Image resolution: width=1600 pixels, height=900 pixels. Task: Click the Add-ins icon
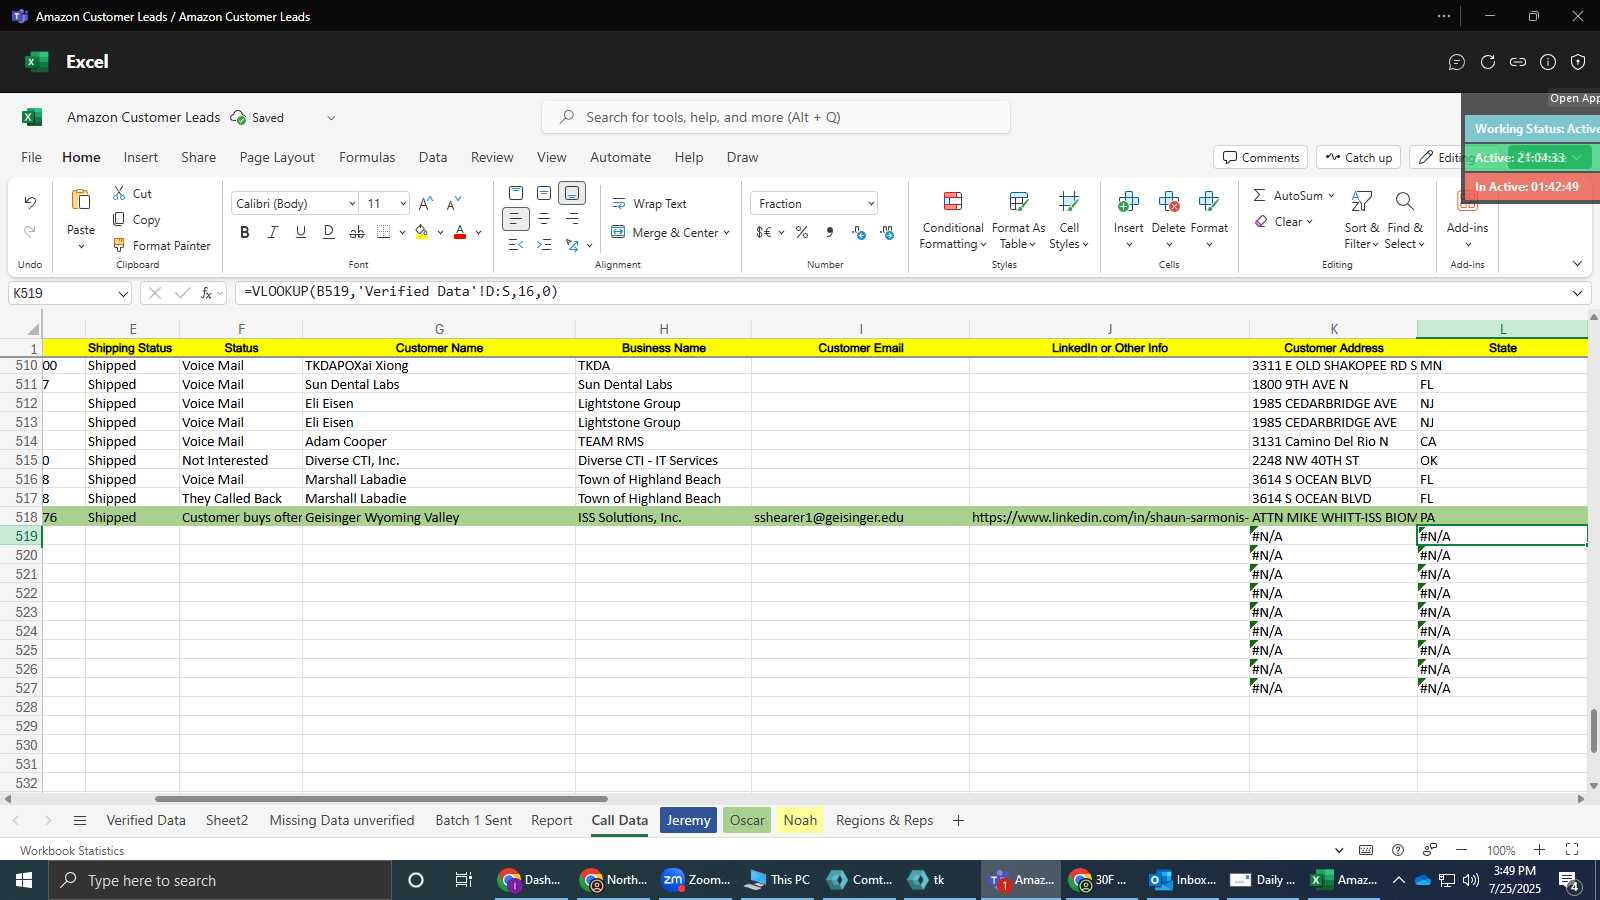pos(1467,202)
